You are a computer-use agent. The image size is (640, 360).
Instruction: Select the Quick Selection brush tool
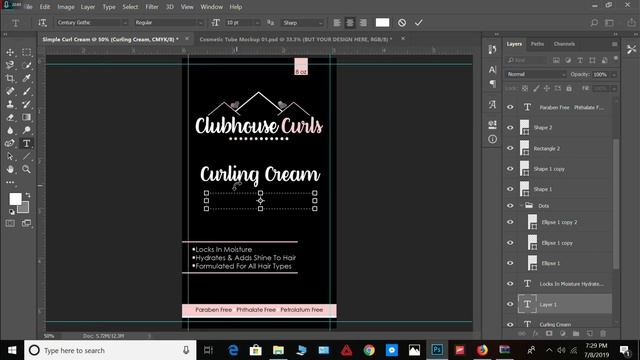click(27, 65)
